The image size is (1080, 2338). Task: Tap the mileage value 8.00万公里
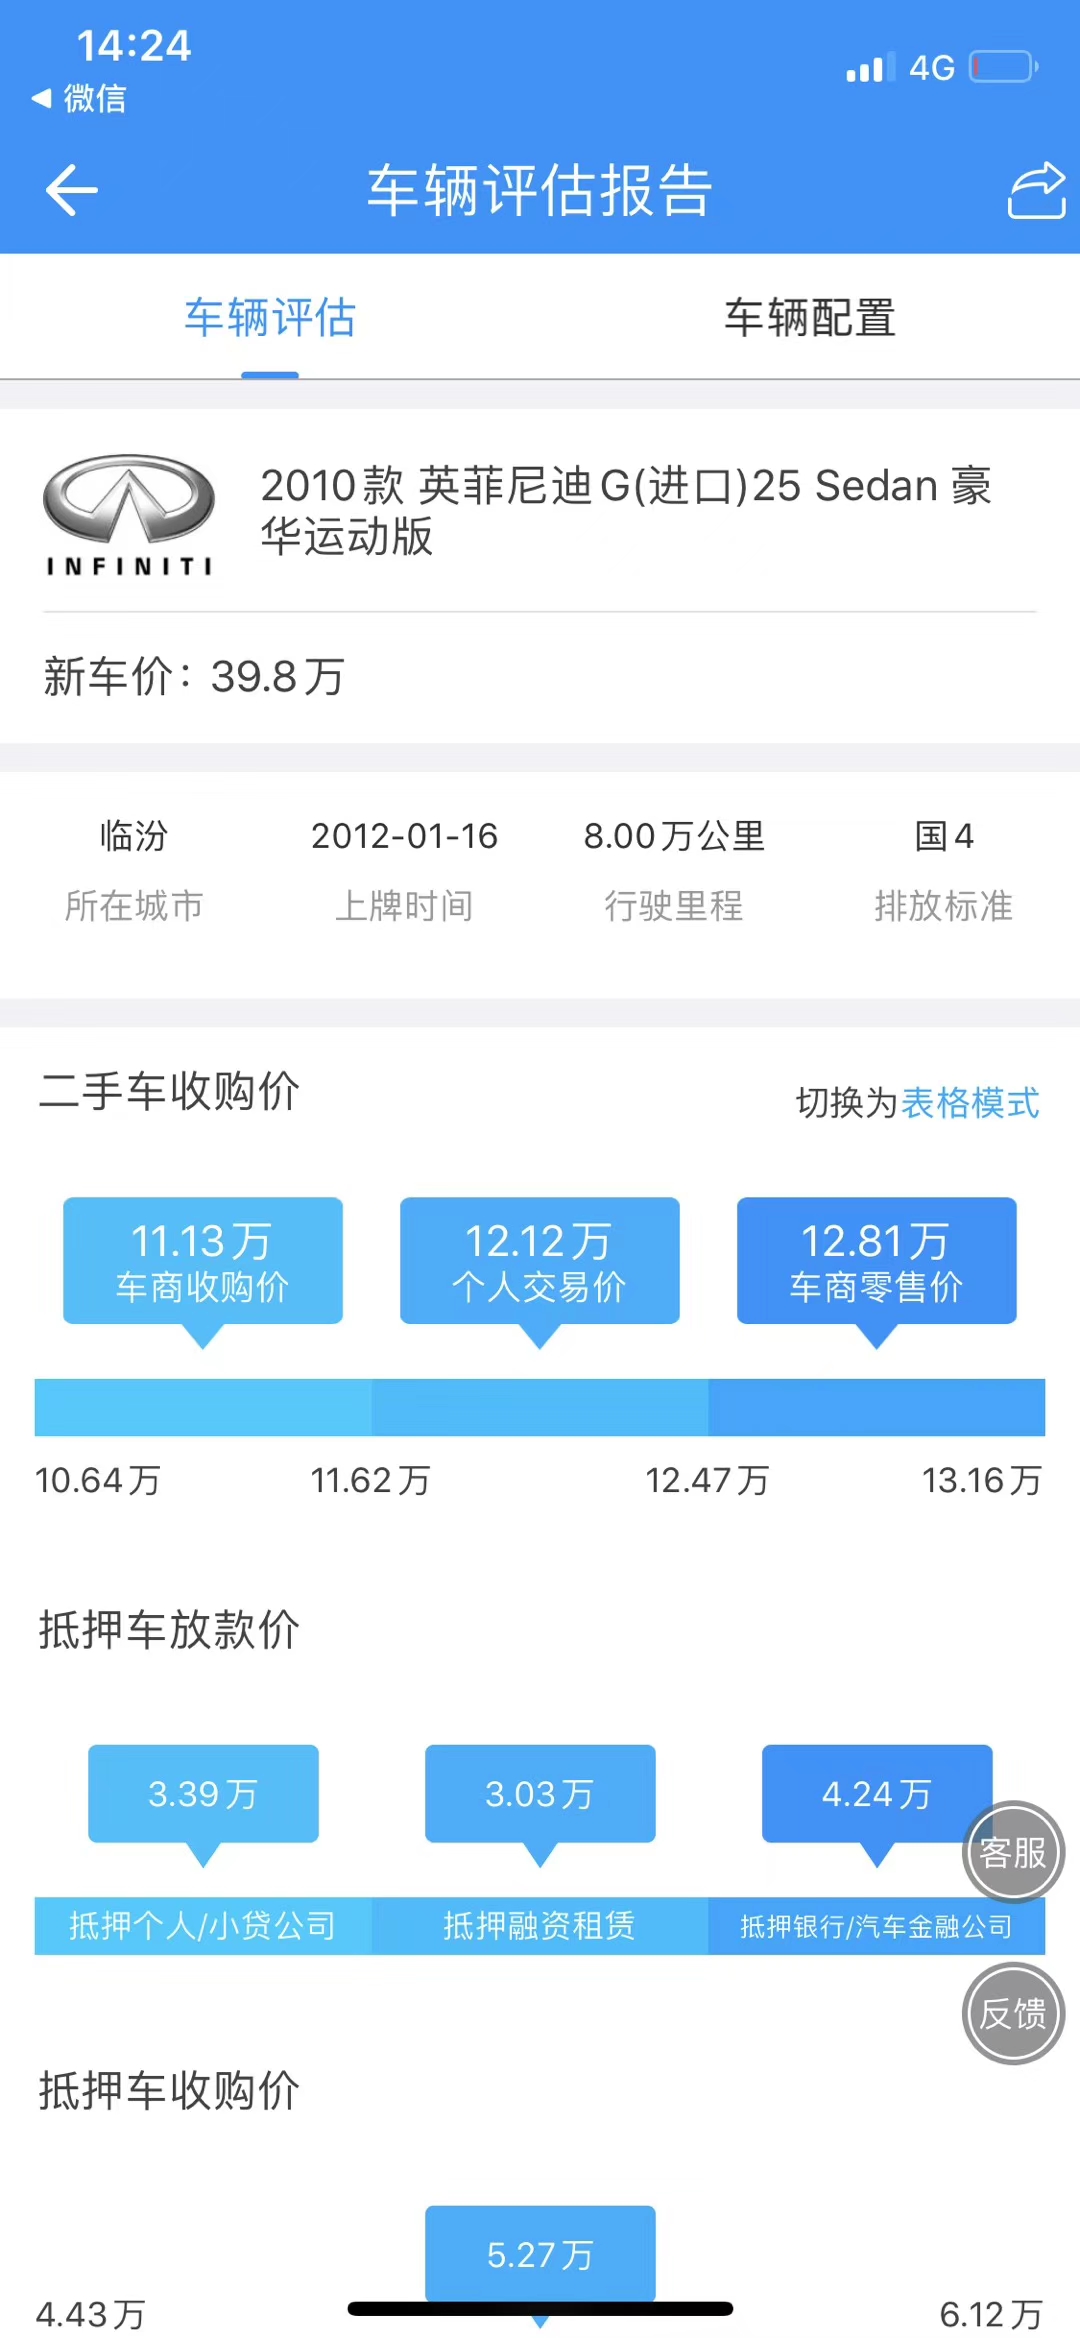pos(674,836)
